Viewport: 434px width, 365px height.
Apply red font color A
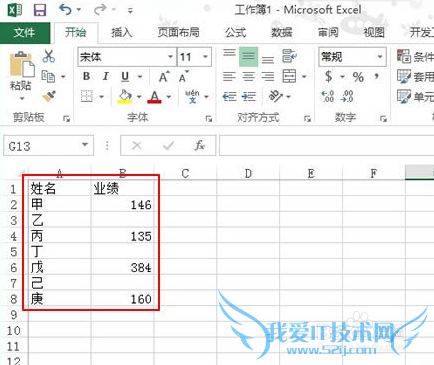pos(154,97)
